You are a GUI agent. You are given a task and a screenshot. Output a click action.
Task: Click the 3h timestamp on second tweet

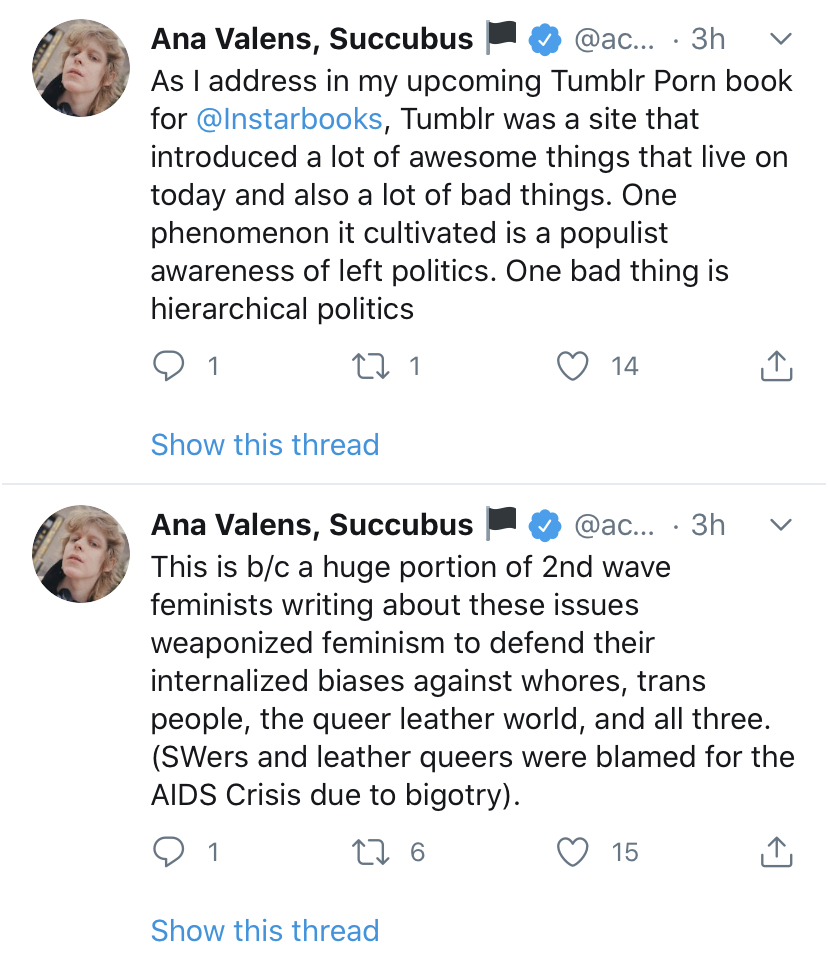point(708,524)
